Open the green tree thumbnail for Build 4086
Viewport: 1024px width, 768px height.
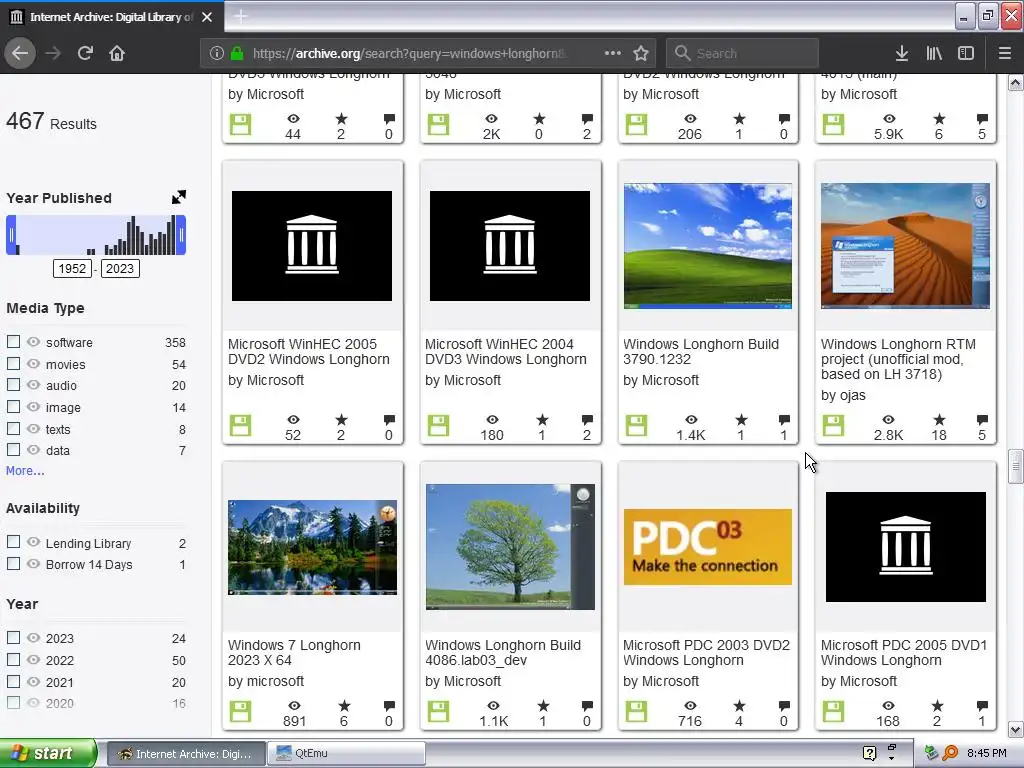510,547
